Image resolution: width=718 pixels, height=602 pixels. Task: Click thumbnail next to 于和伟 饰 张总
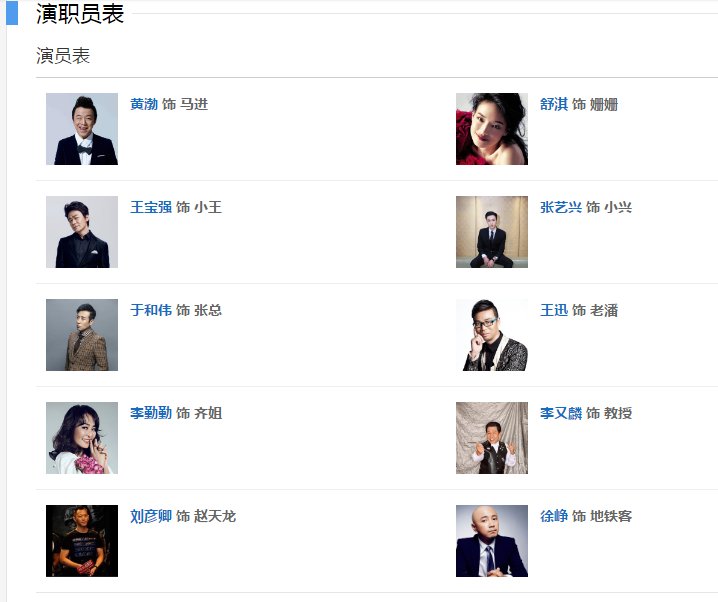82,335
